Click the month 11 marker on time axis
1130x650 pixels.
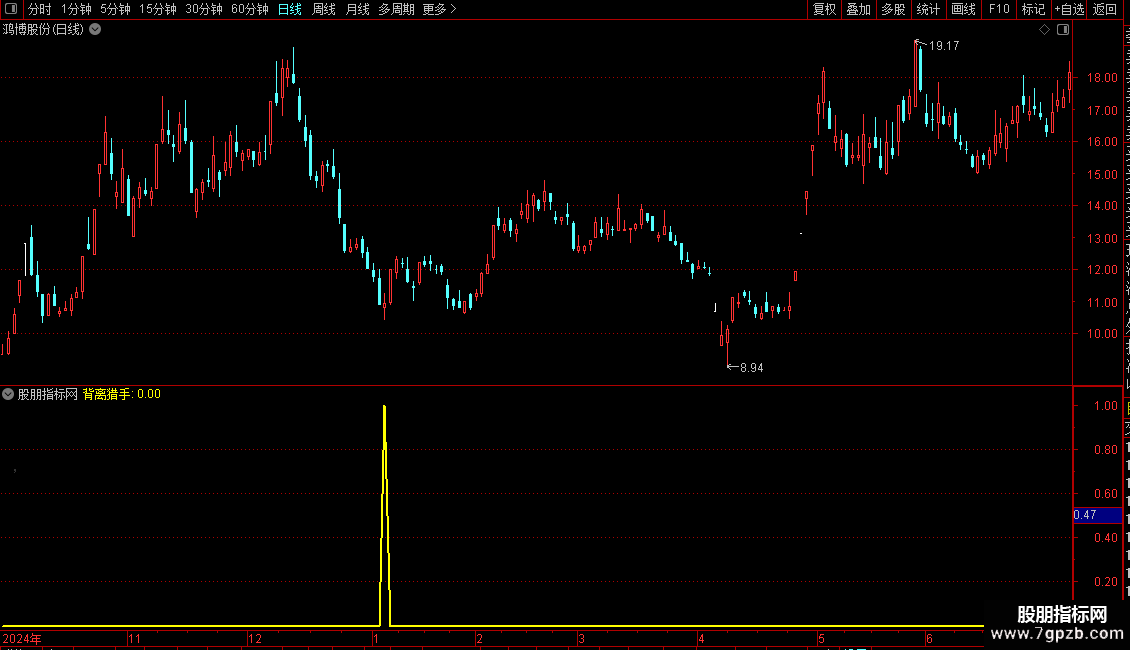[135, 639]
